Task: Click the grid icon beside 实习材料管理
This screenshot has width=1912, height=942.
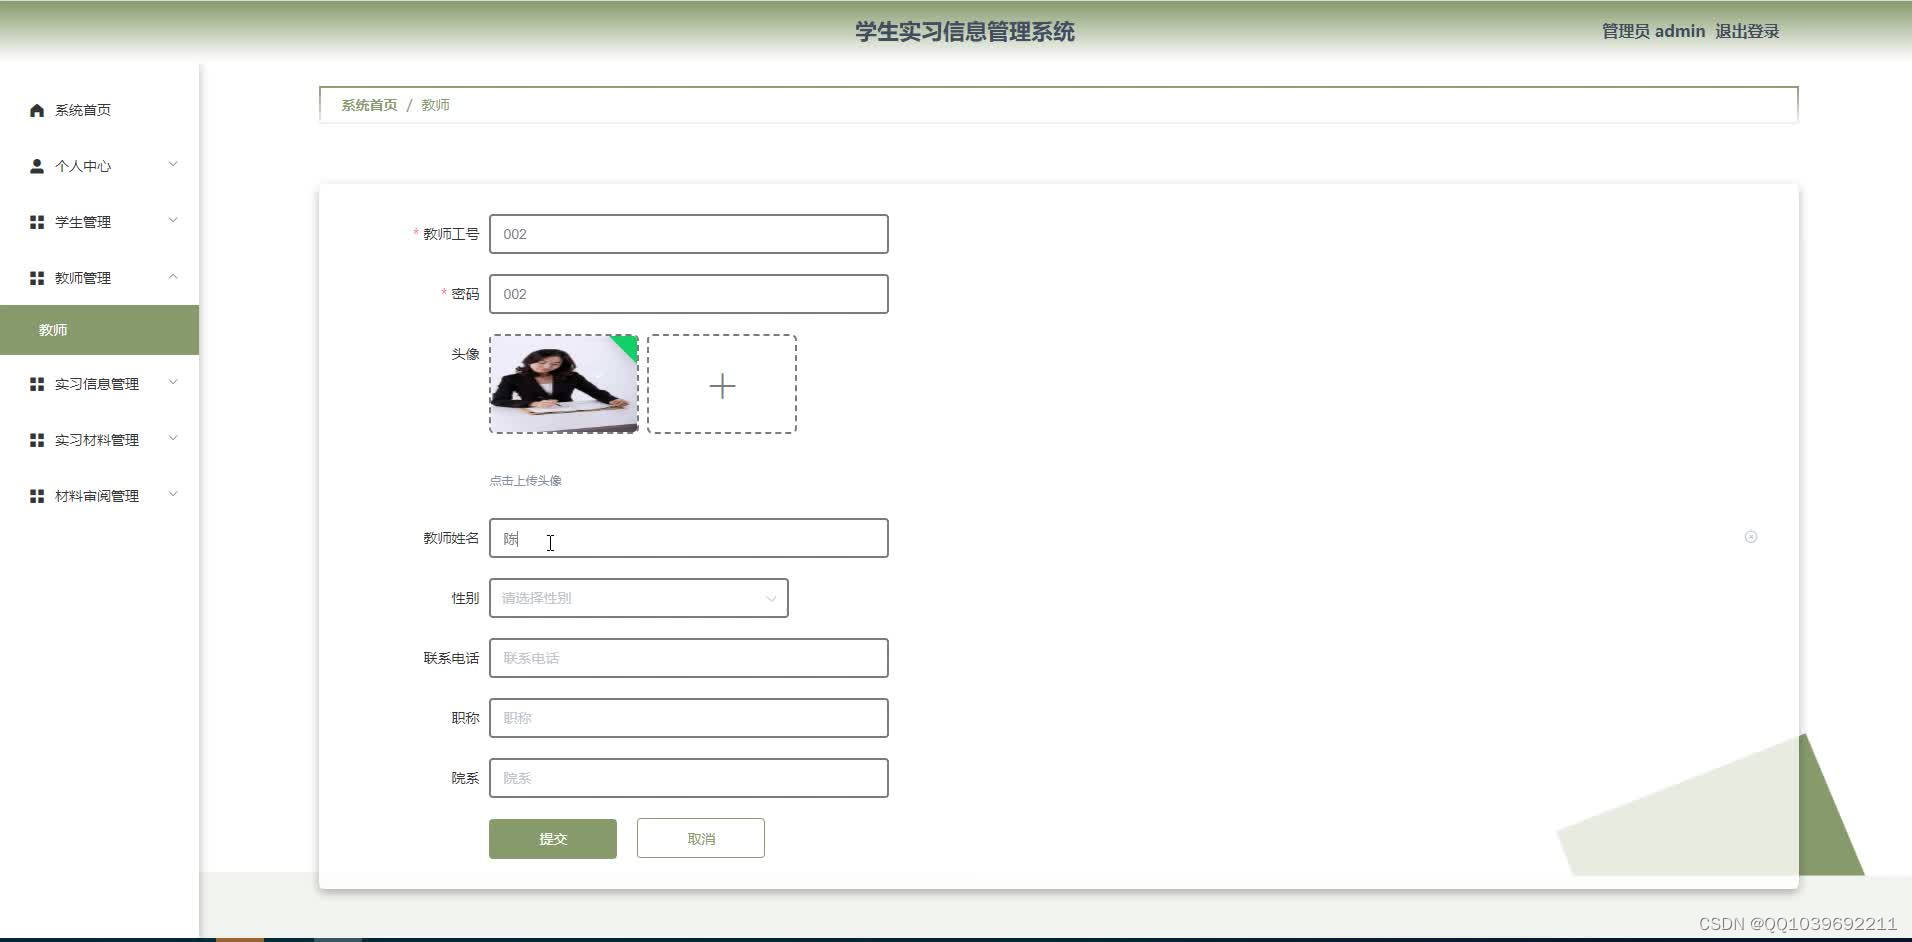Action: [x=37, y=440]
